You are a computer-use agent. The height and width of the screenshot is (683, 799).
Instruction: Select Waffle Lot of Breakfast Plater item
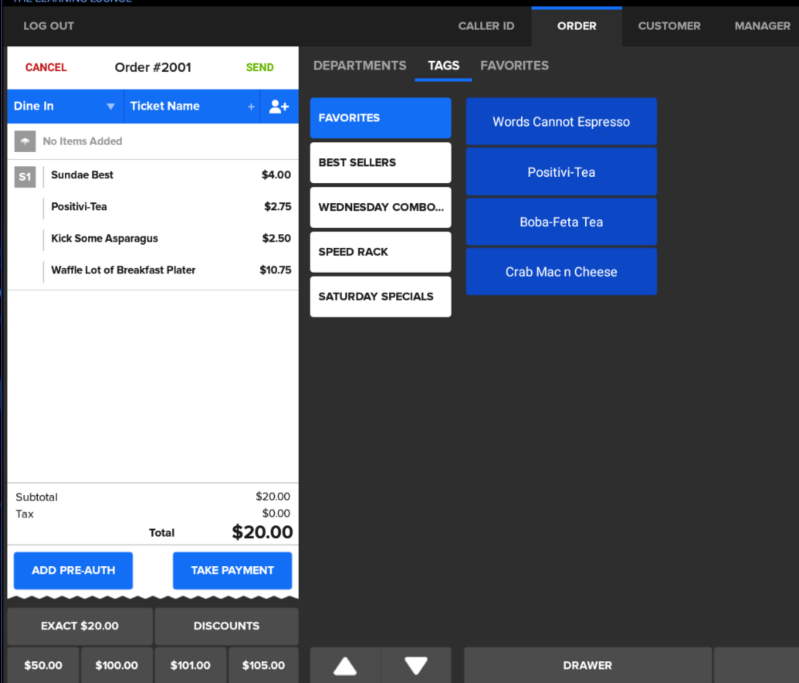click(123, 270)
